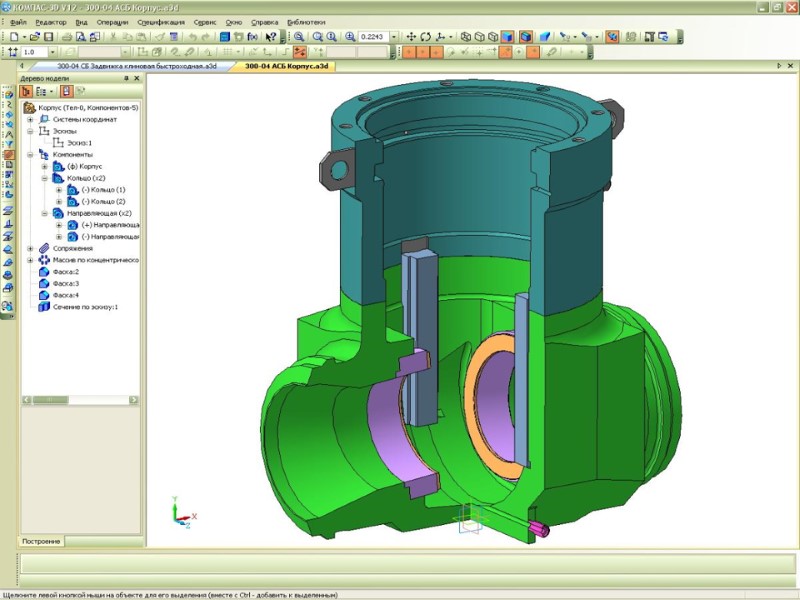
Task: Click the model tree horizontal scrollbar left arrow
Action: pyautogui.click(x=27, y=400)
